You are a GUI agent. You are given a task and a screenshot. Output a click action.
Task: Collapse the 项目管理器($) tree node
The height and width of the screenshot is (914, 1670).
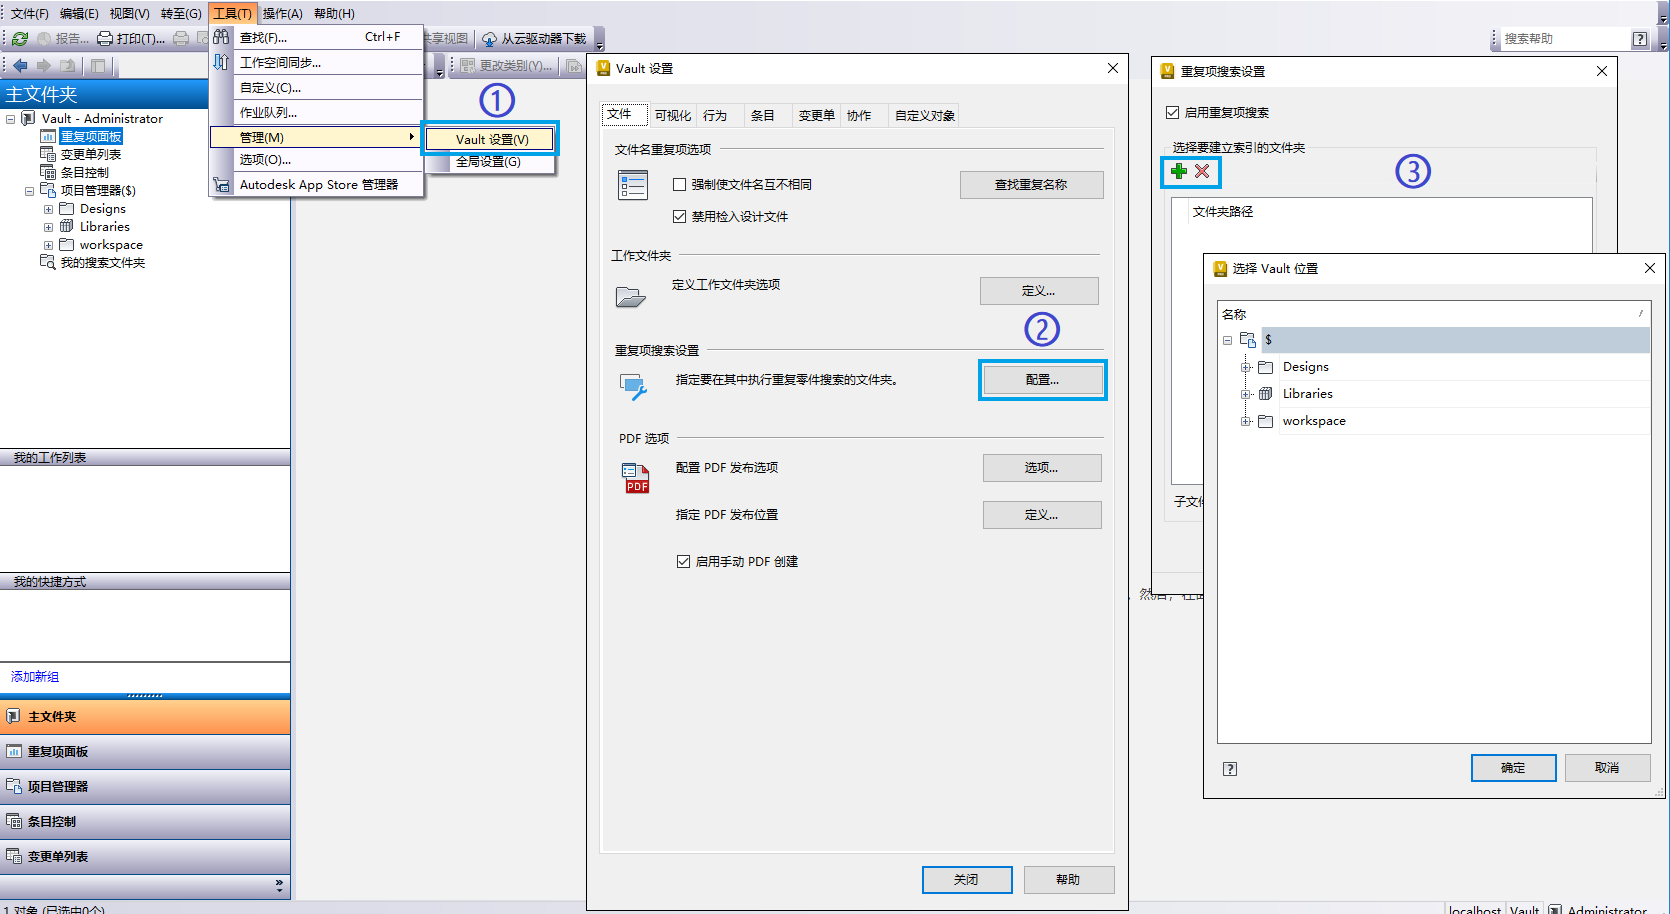coord(30,191)
